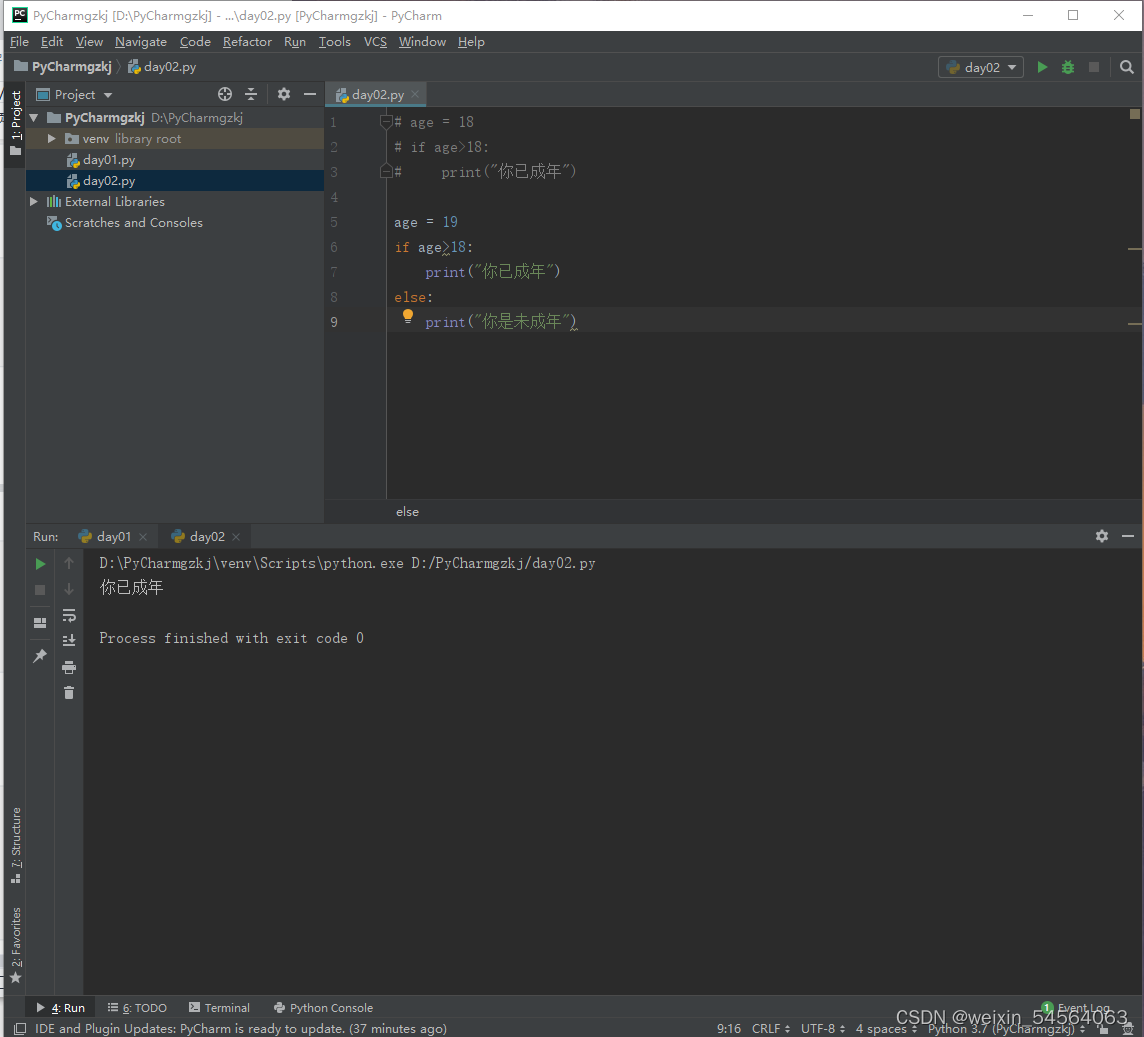Click PyCharmgzkj breadcrumb in navigation bar
The height and width of the screenshot is (1037, 1144).
(x=63, y=66)
